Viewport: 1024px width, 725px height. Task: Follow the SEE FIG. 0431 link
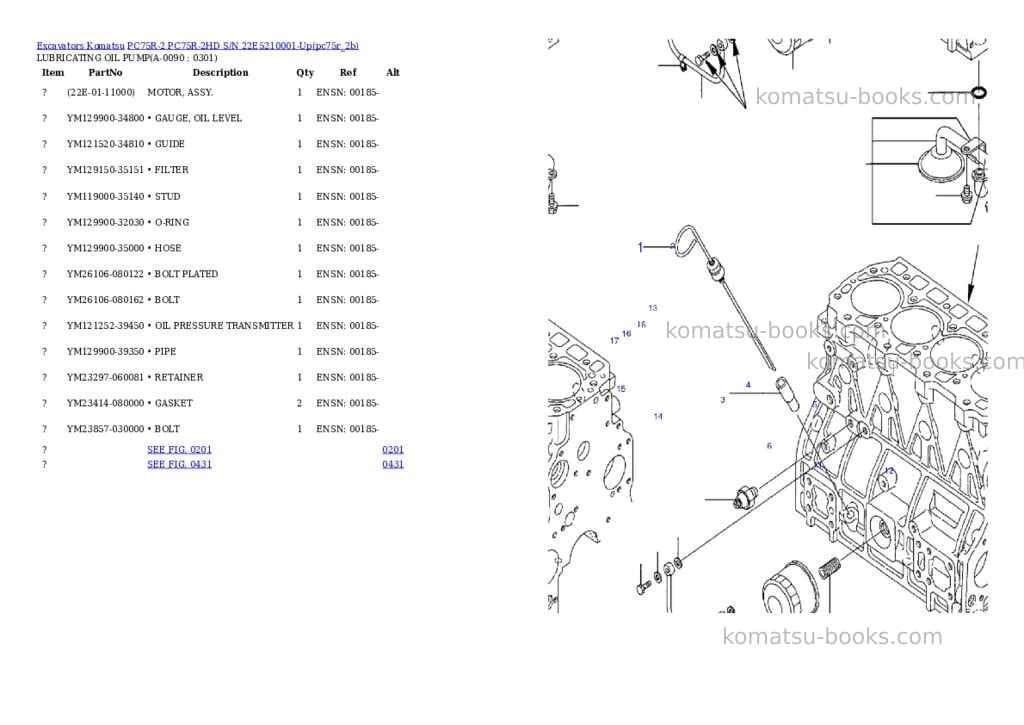180,464
